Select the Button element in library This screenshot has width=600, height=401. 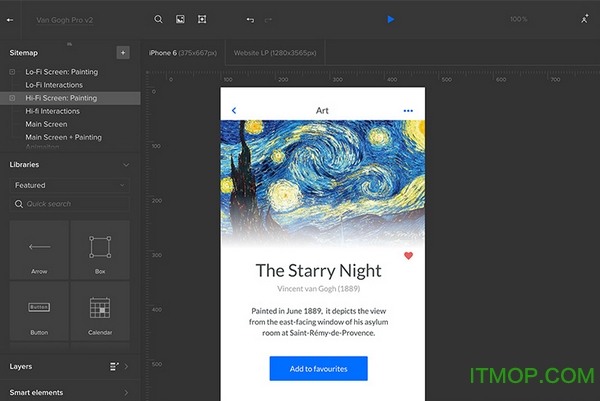[39, 311]
